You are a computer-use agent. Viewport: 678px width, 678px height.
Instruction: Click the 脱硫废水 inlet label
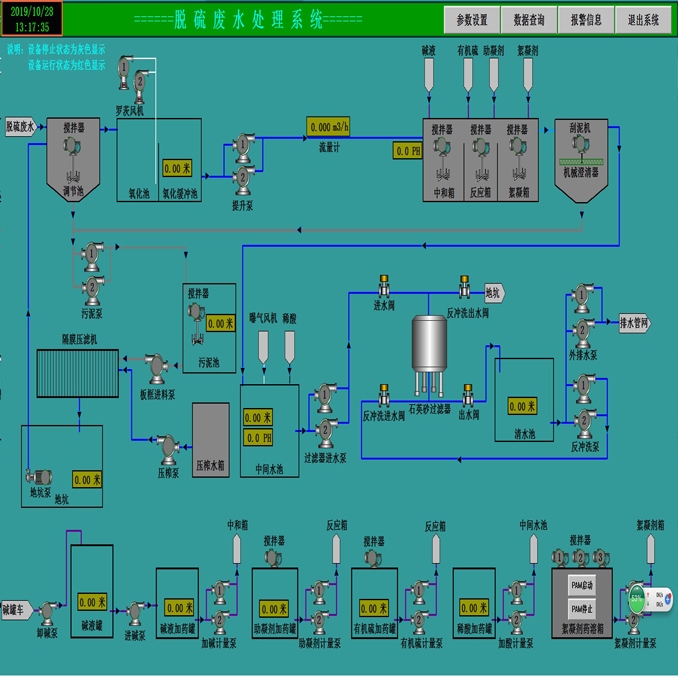point(21,127)
